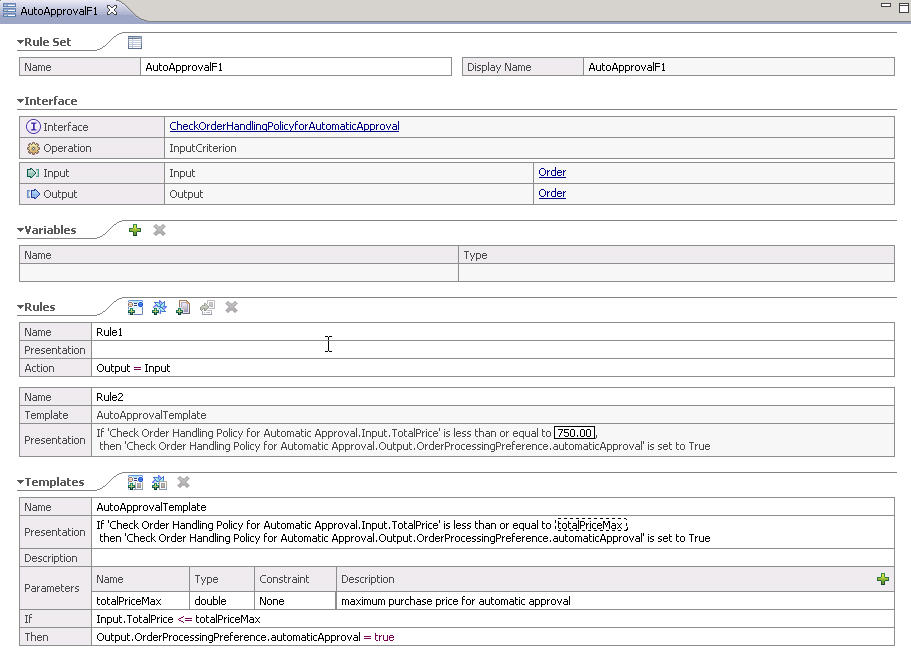
Task: Open the Order type link for Input
Action: point(552,173)
